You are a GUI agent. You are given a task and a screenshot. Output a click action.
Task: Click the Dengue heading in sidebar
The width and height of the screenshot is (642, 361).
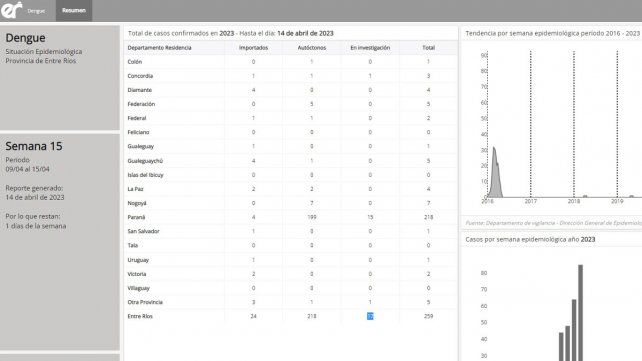click(25, 38)
